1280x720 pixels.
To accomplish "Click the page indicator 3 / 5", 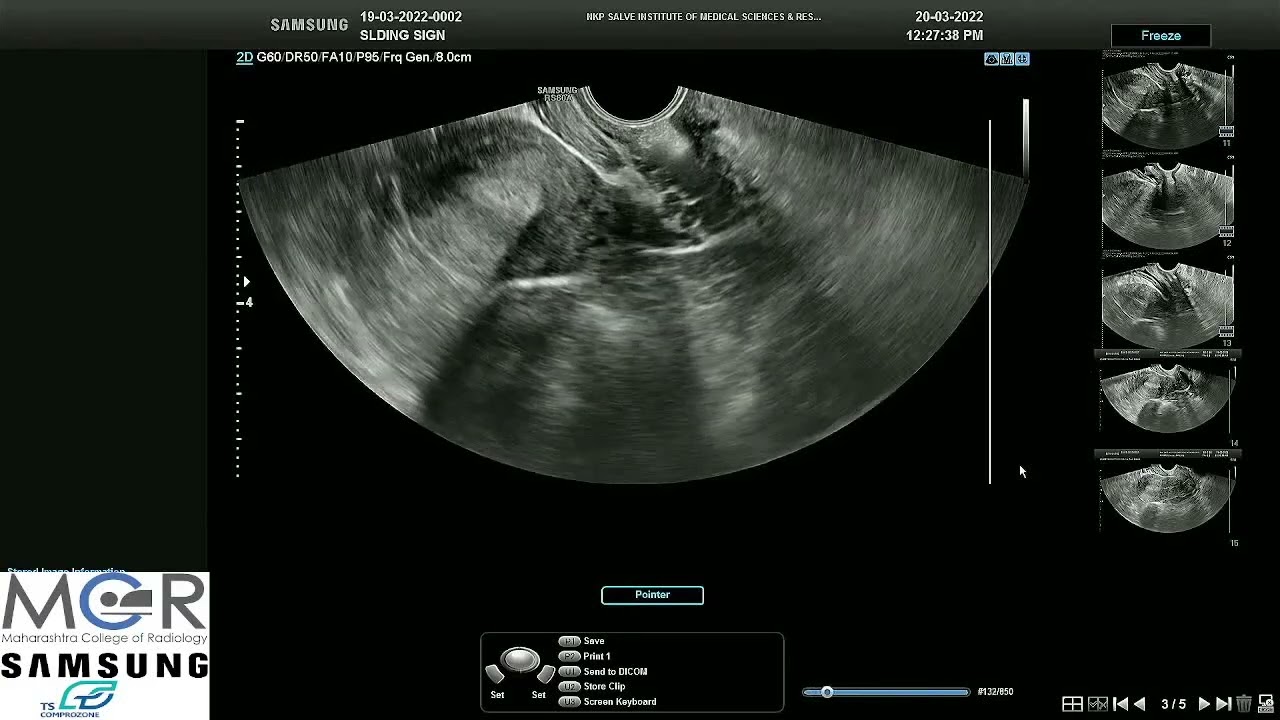I will coord(1173,704).
